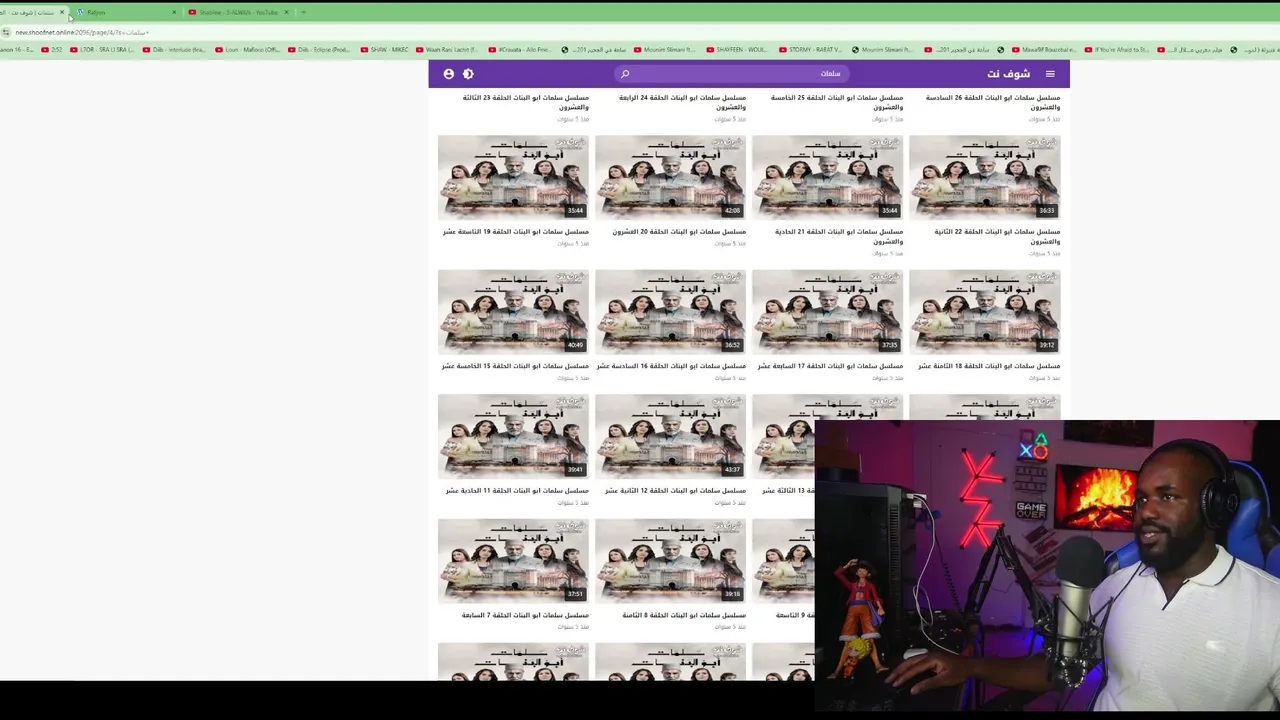Open the L7OR - SRA LI SRA bookmark

pyautogui.click(x=101, y=50)
